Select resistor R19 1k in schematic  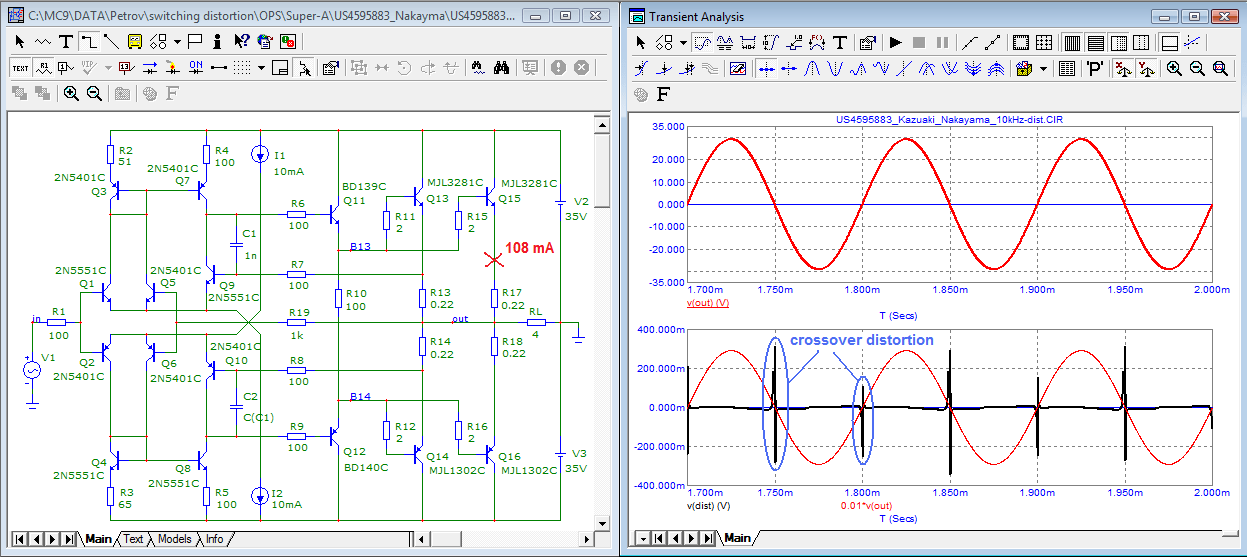pos(298,322)
